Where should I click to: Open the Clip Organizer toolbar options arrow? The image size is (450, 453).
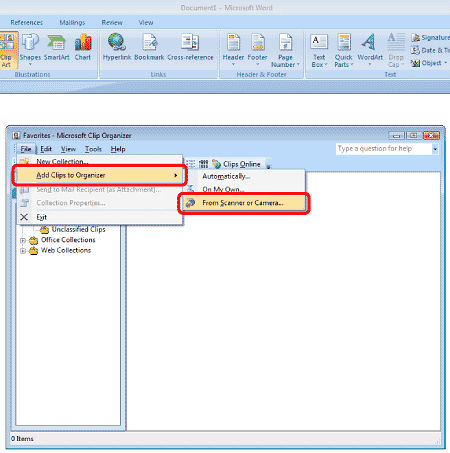coord(268,165)
